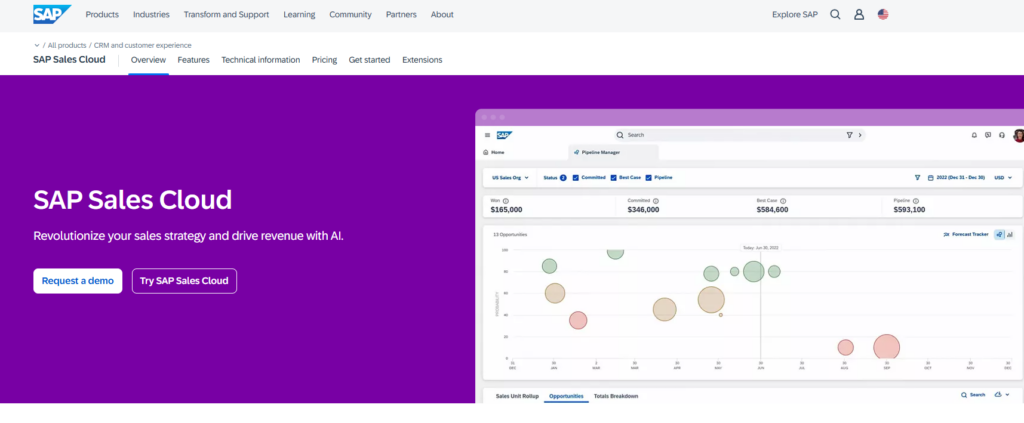Click the Forecast Tracker icon
The image size is (1024, 423).
coord(946,234)
